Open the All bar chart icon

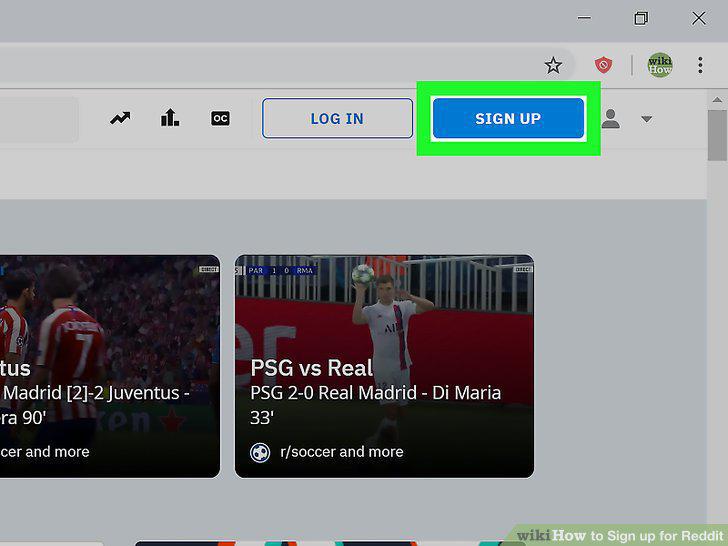click(x=170, y=118)
